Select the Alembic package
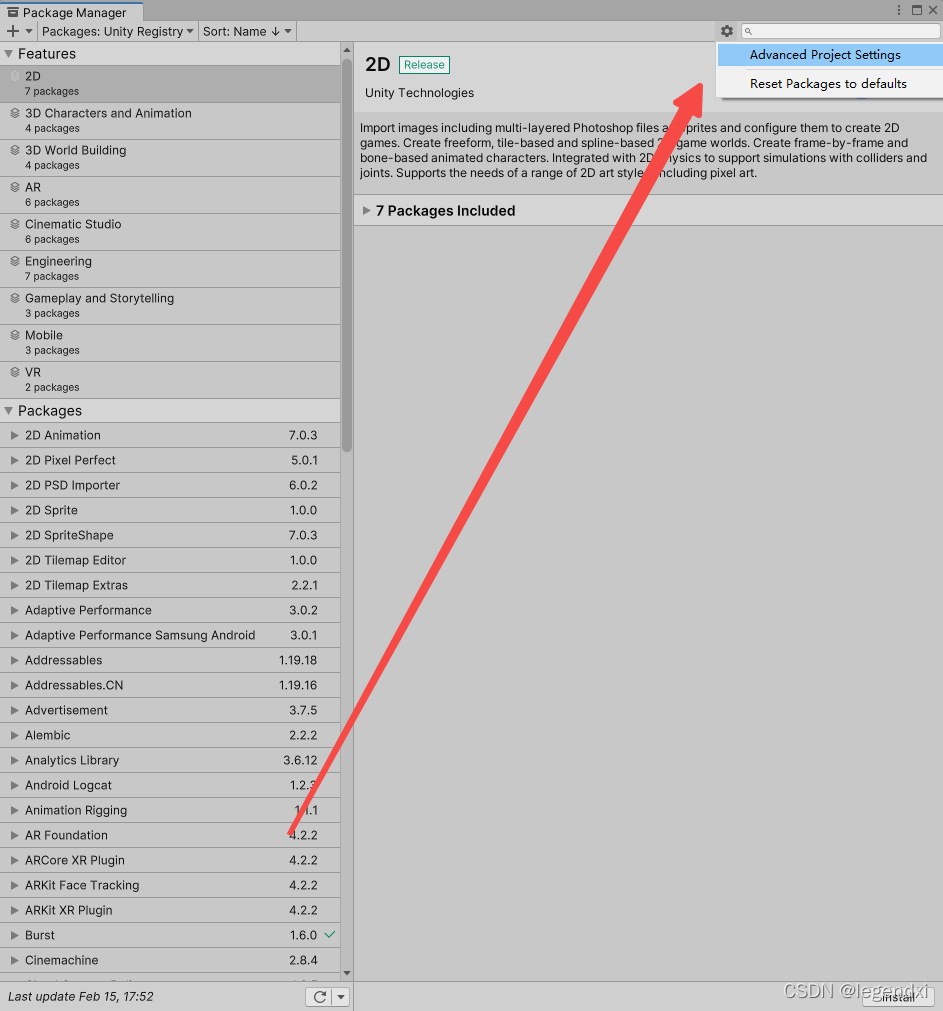 click(x=170, y=735)
